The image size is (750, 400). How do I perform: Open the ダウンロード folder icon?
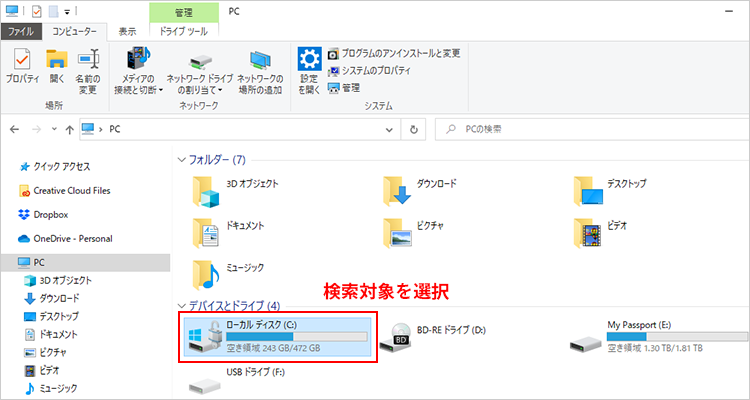[398, 190]
